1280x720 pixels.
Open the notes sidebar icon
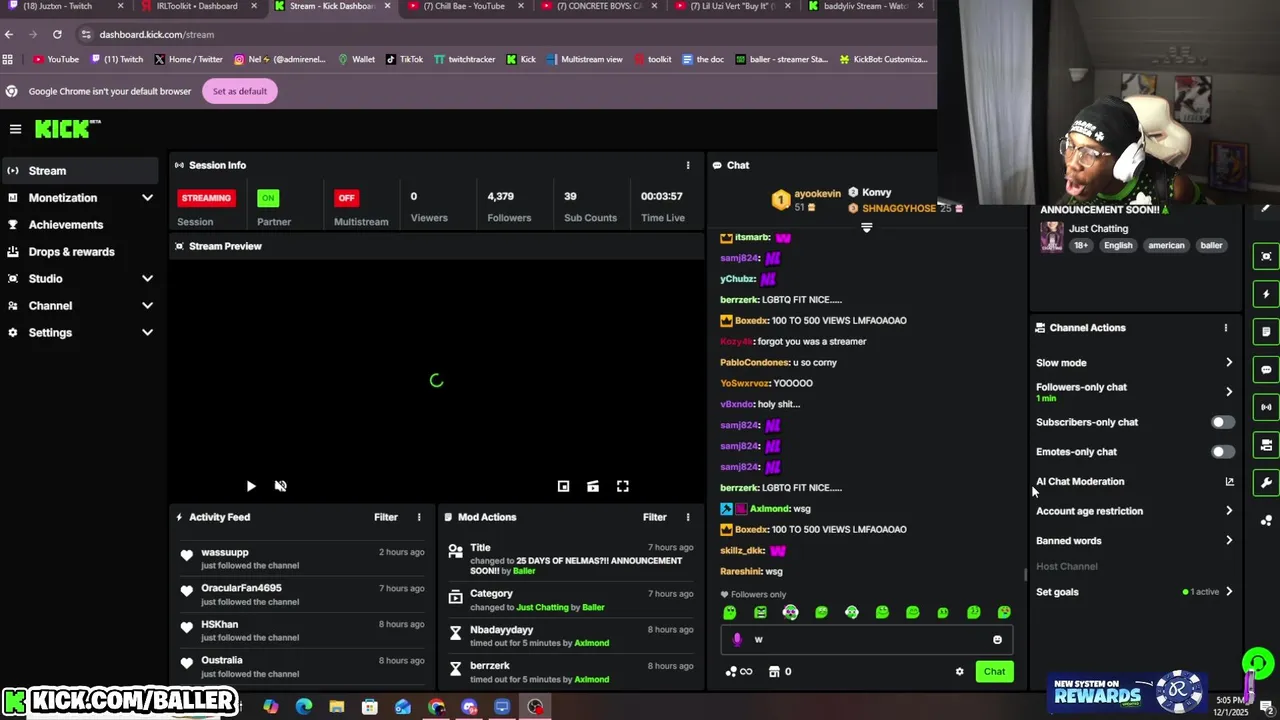point(1266,332)
